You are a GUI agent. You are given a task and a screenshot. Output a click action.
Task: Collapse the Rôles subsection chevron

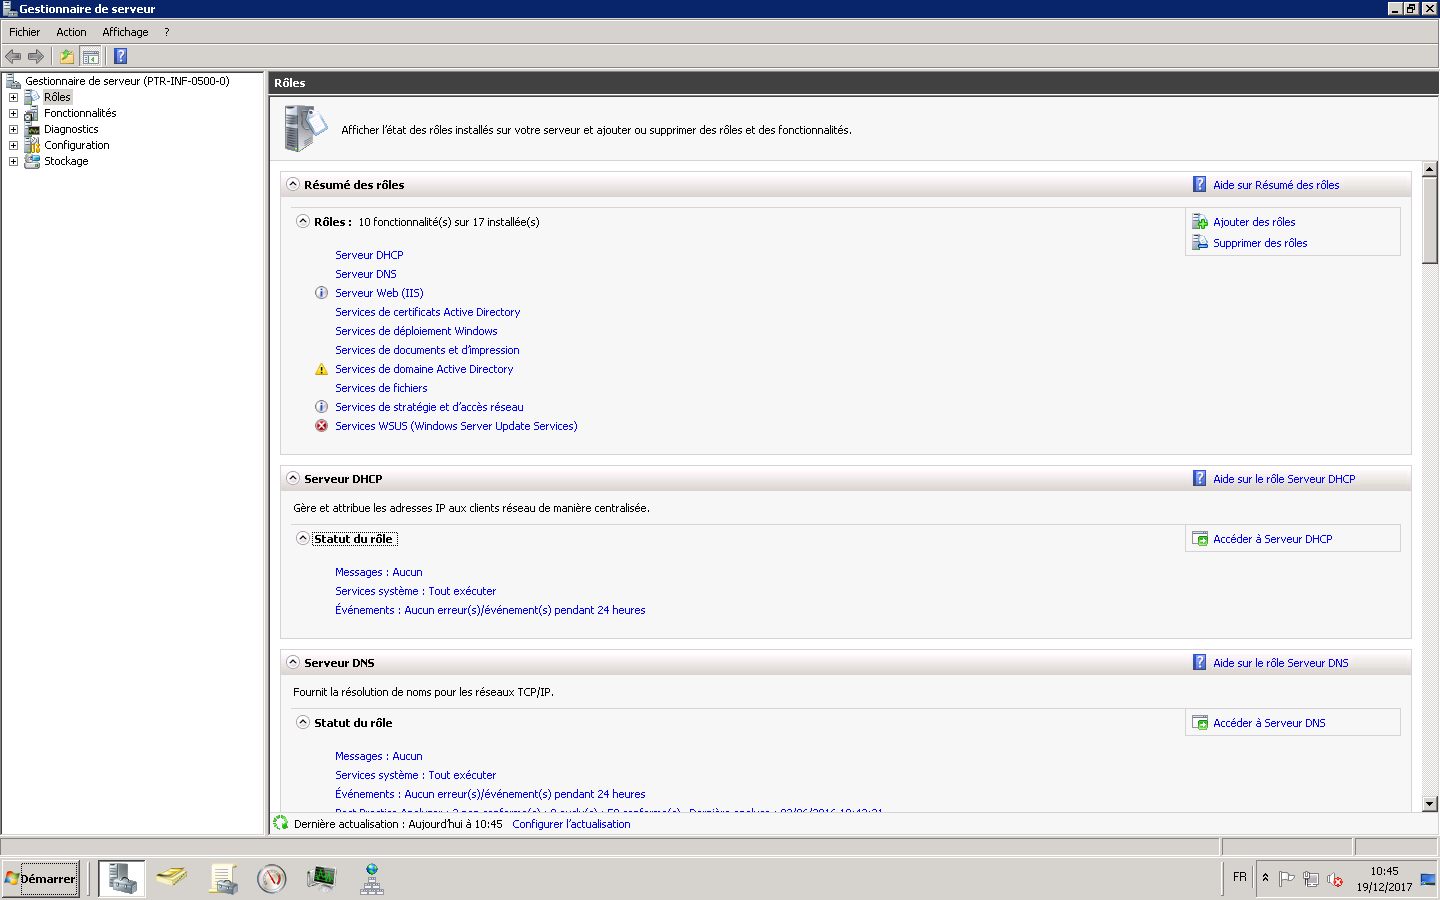[303, 221]
